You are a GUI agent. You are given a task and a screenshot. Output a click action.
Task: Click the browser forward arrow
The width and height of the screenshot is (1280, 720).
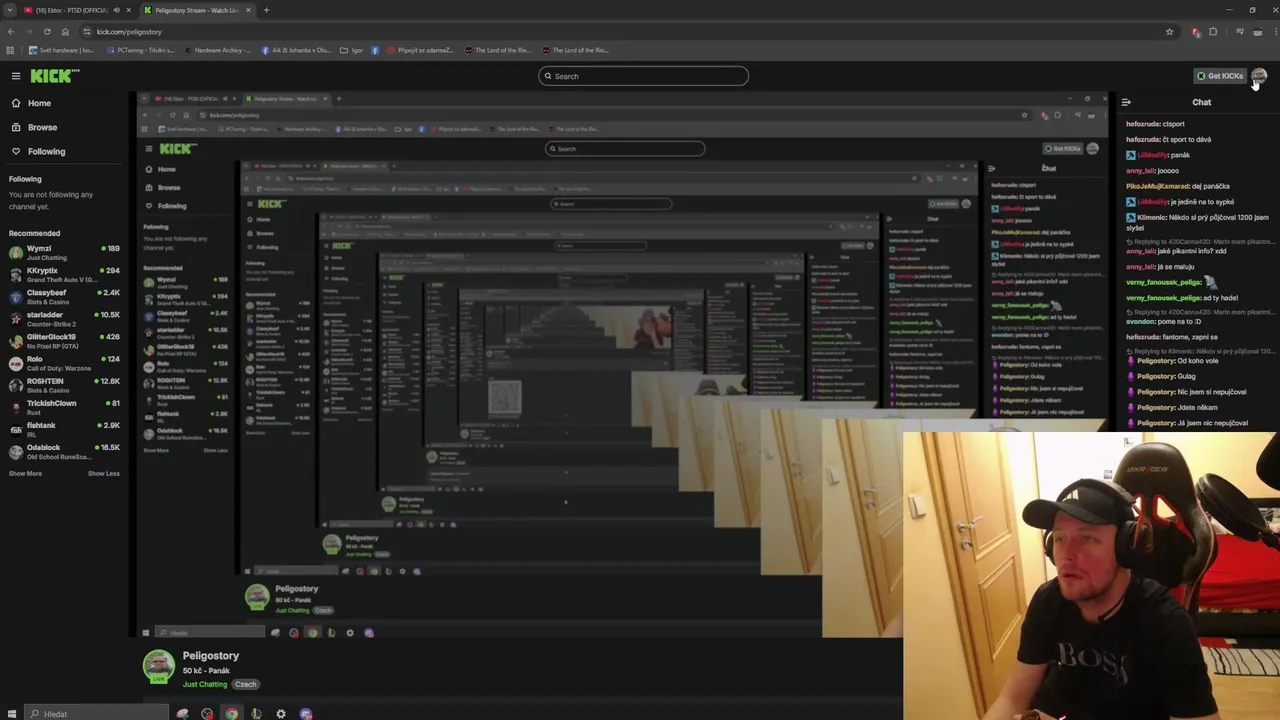pyautogui.click(x=29, y=31)
